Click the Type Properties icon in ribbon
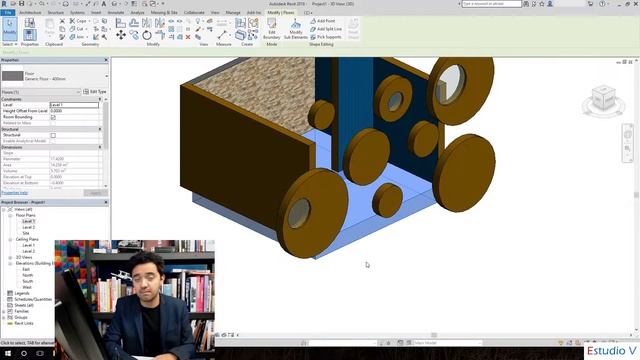 [29, 22]
